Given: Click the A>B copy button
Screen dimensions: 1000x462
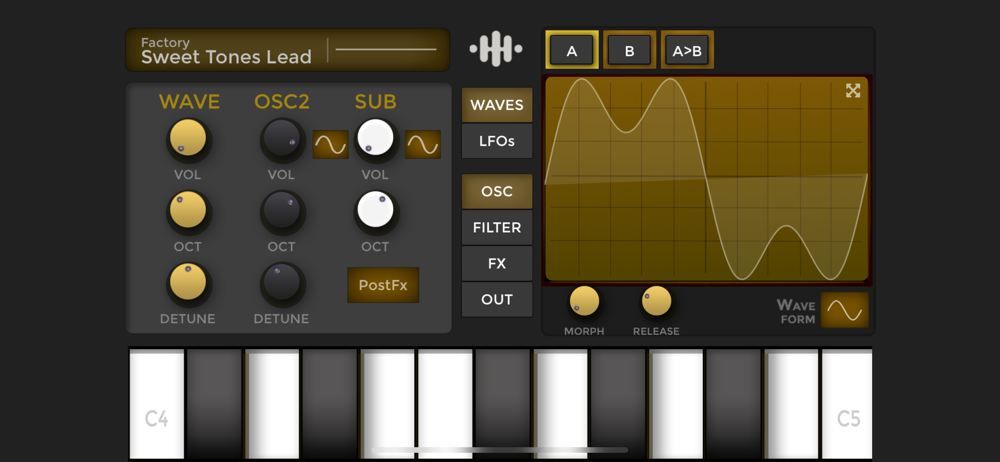Looking at the screenshot, I should [687, 50].
